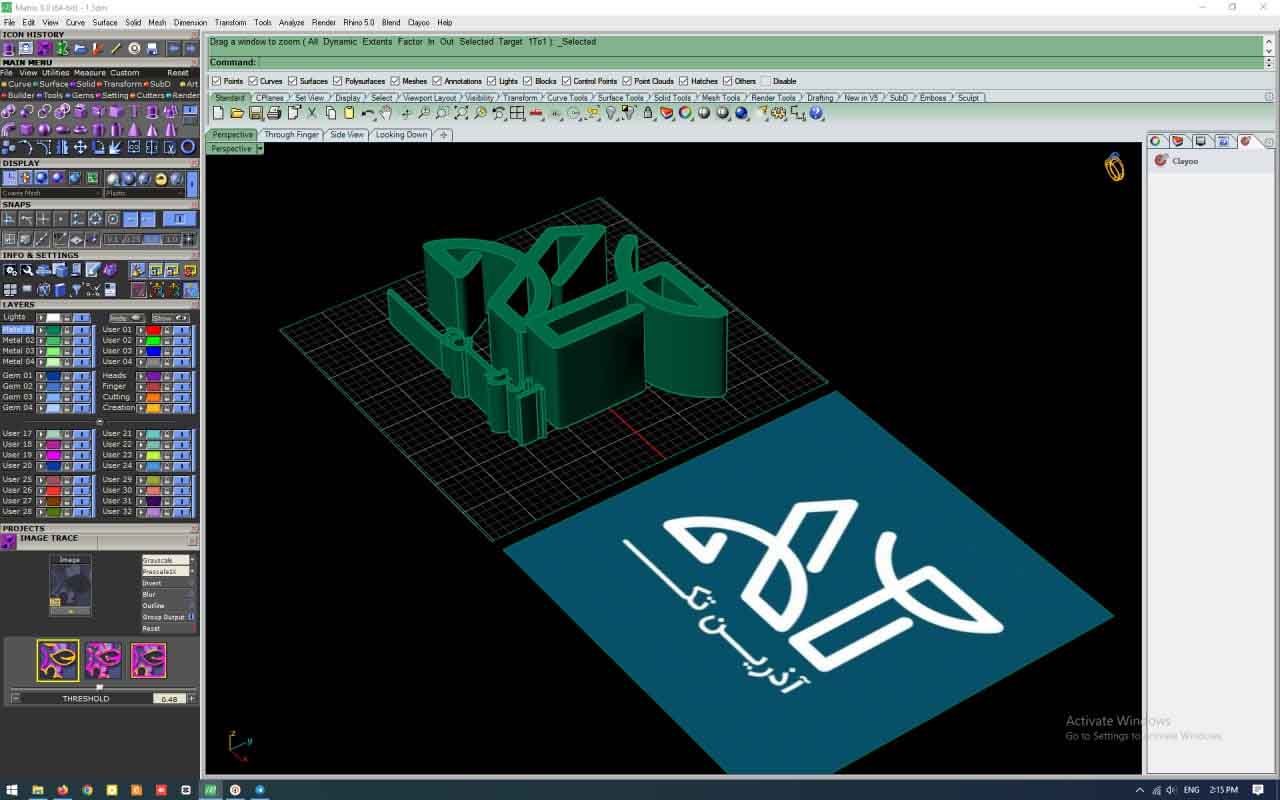Toggle the Polysurfaces filter checkbox
The height and width of the screenshot is (800, 1280).
[x=338, y=81]
